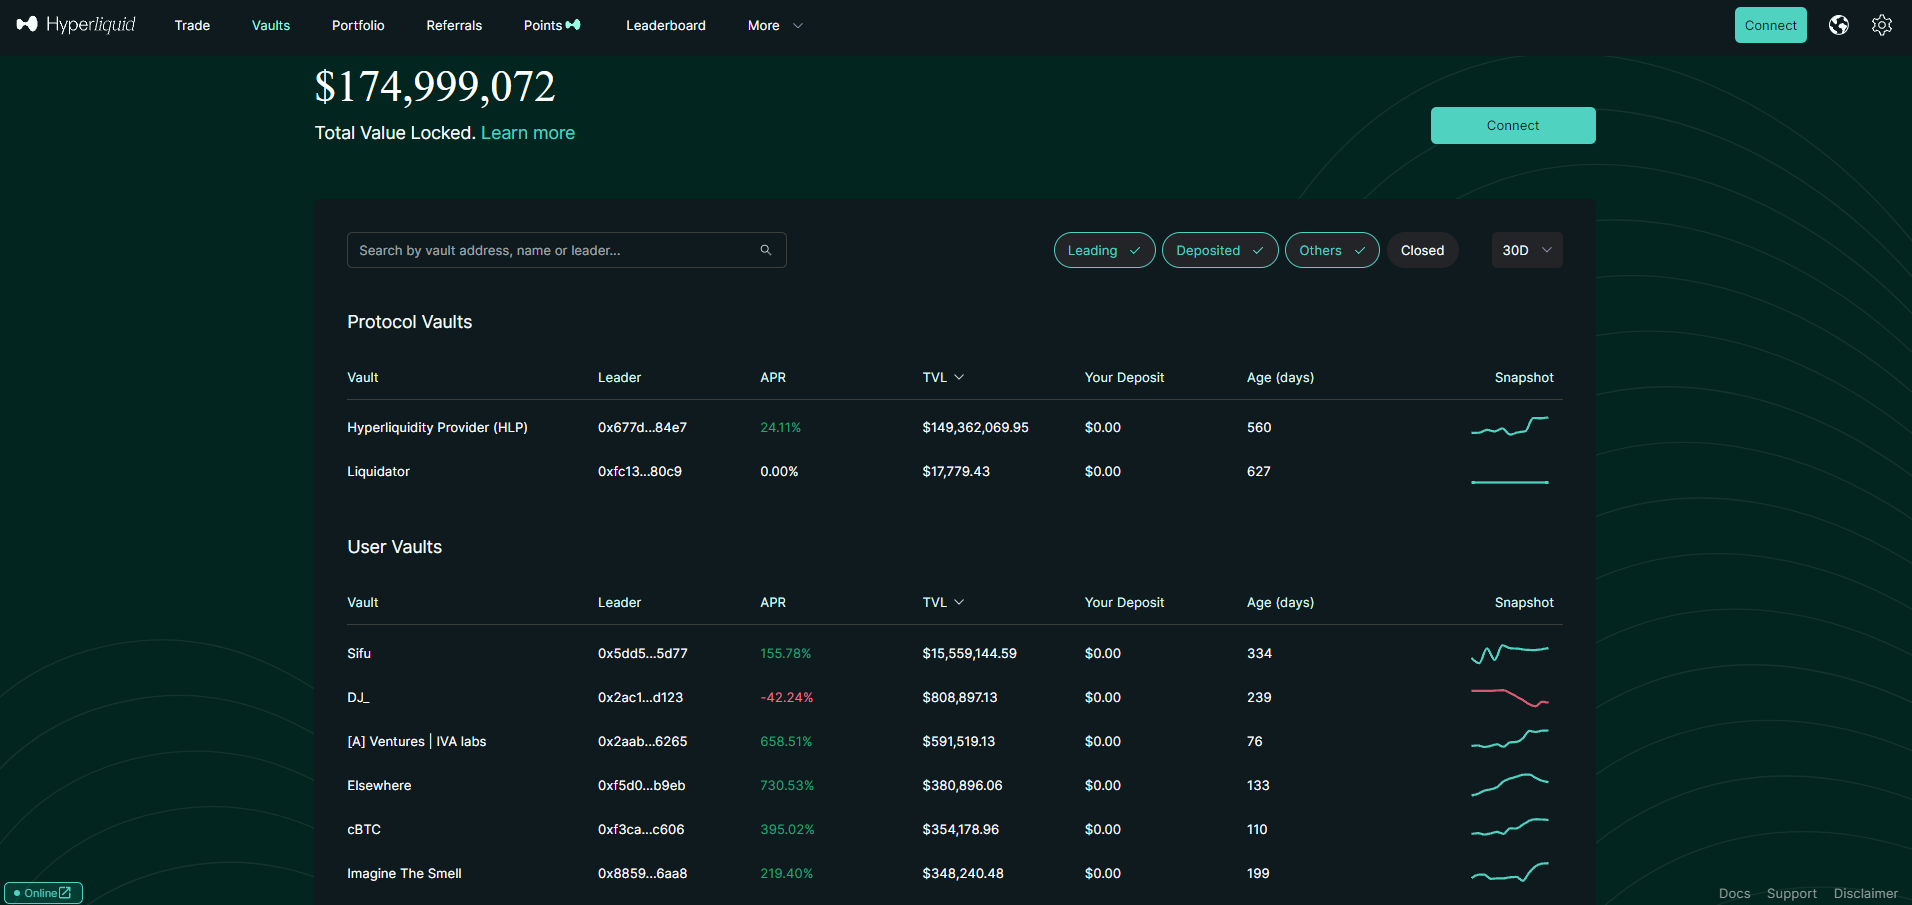Open the settings gear icon

tap(1882, 25)
